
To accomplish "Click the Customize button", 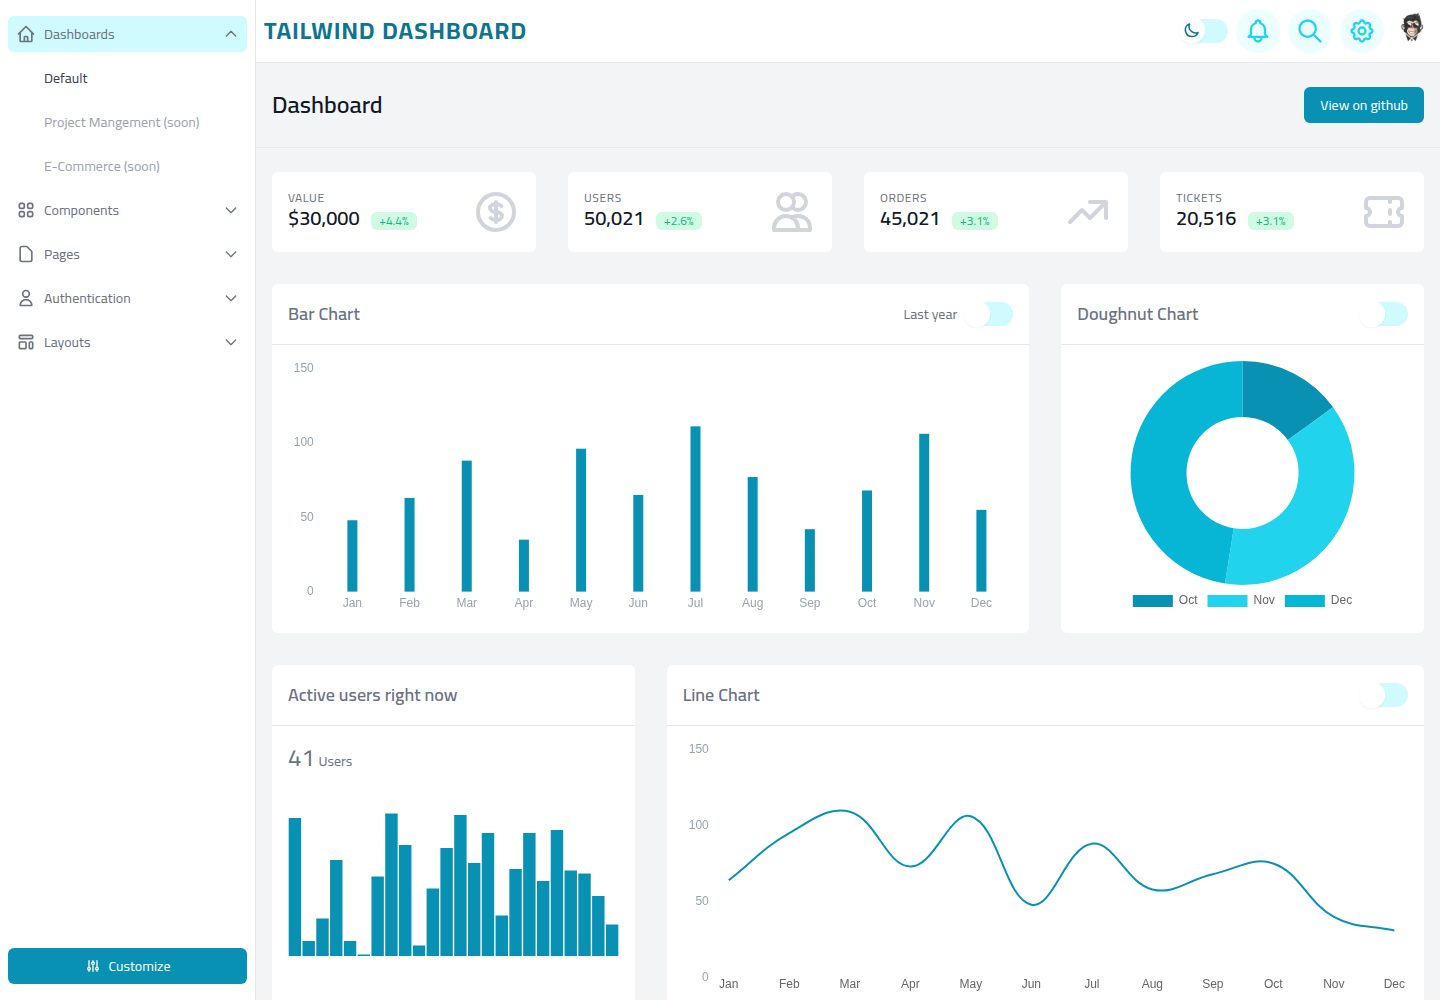I will point(127,966).
